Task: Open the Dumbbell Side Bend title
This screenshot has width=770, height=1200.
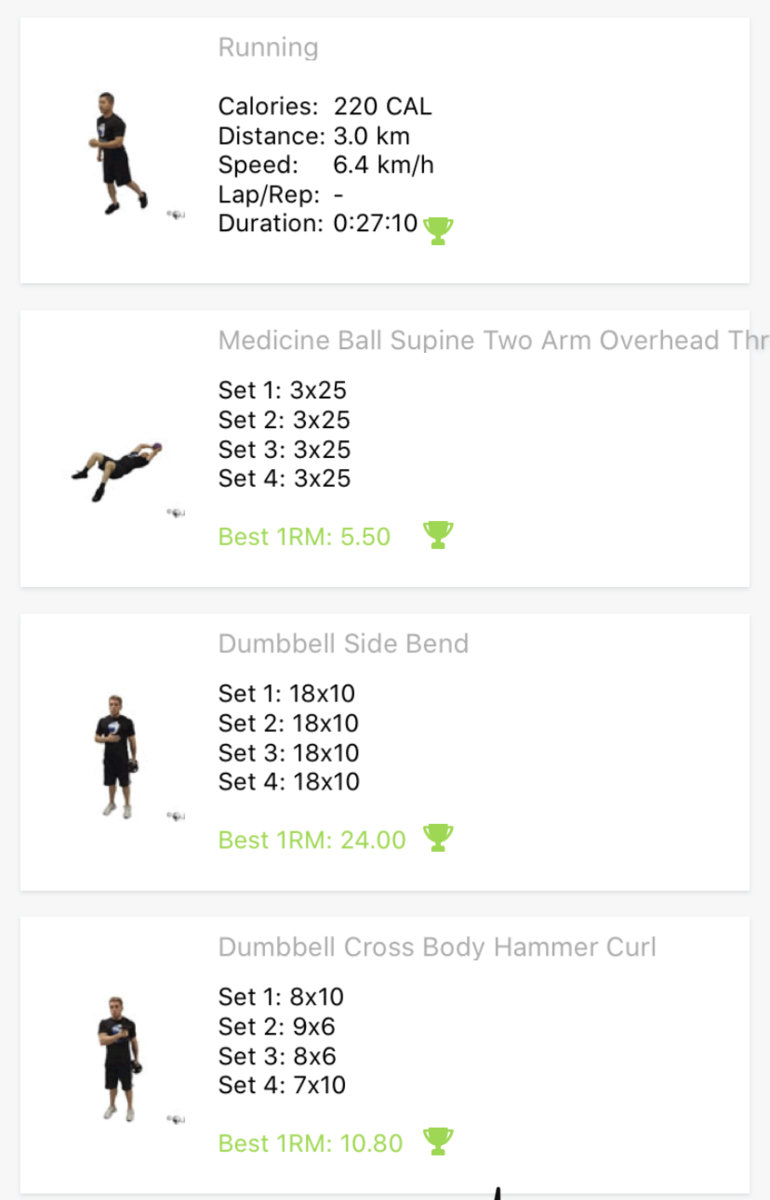Action: coord(343,643)
